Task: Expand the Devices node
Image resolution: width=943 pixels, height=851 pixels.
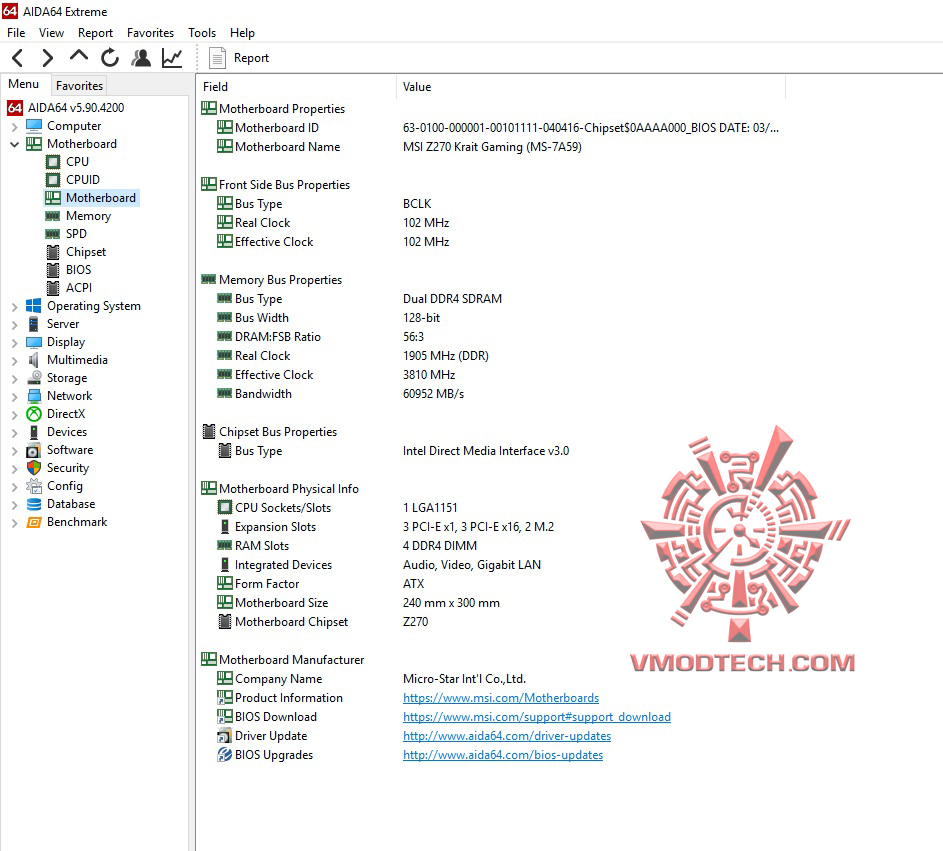Action: 14,433
